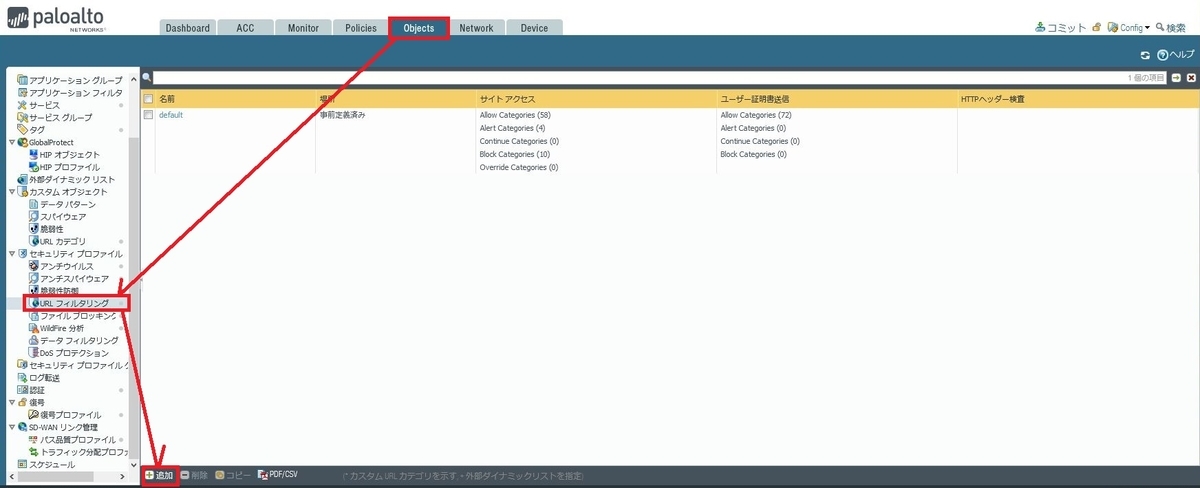
Task: Switch to the Monitor tab
Action: pos(302,28)
